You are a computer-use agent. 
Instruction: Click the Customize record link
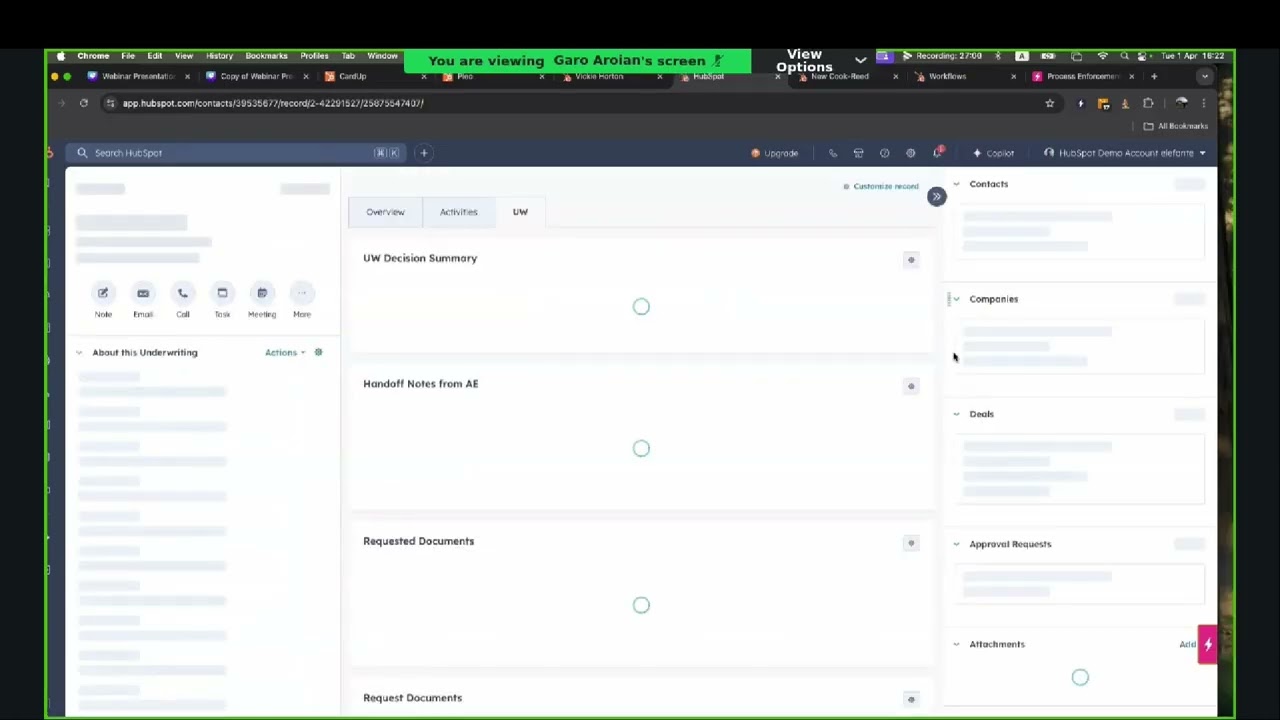pos(885,186)
